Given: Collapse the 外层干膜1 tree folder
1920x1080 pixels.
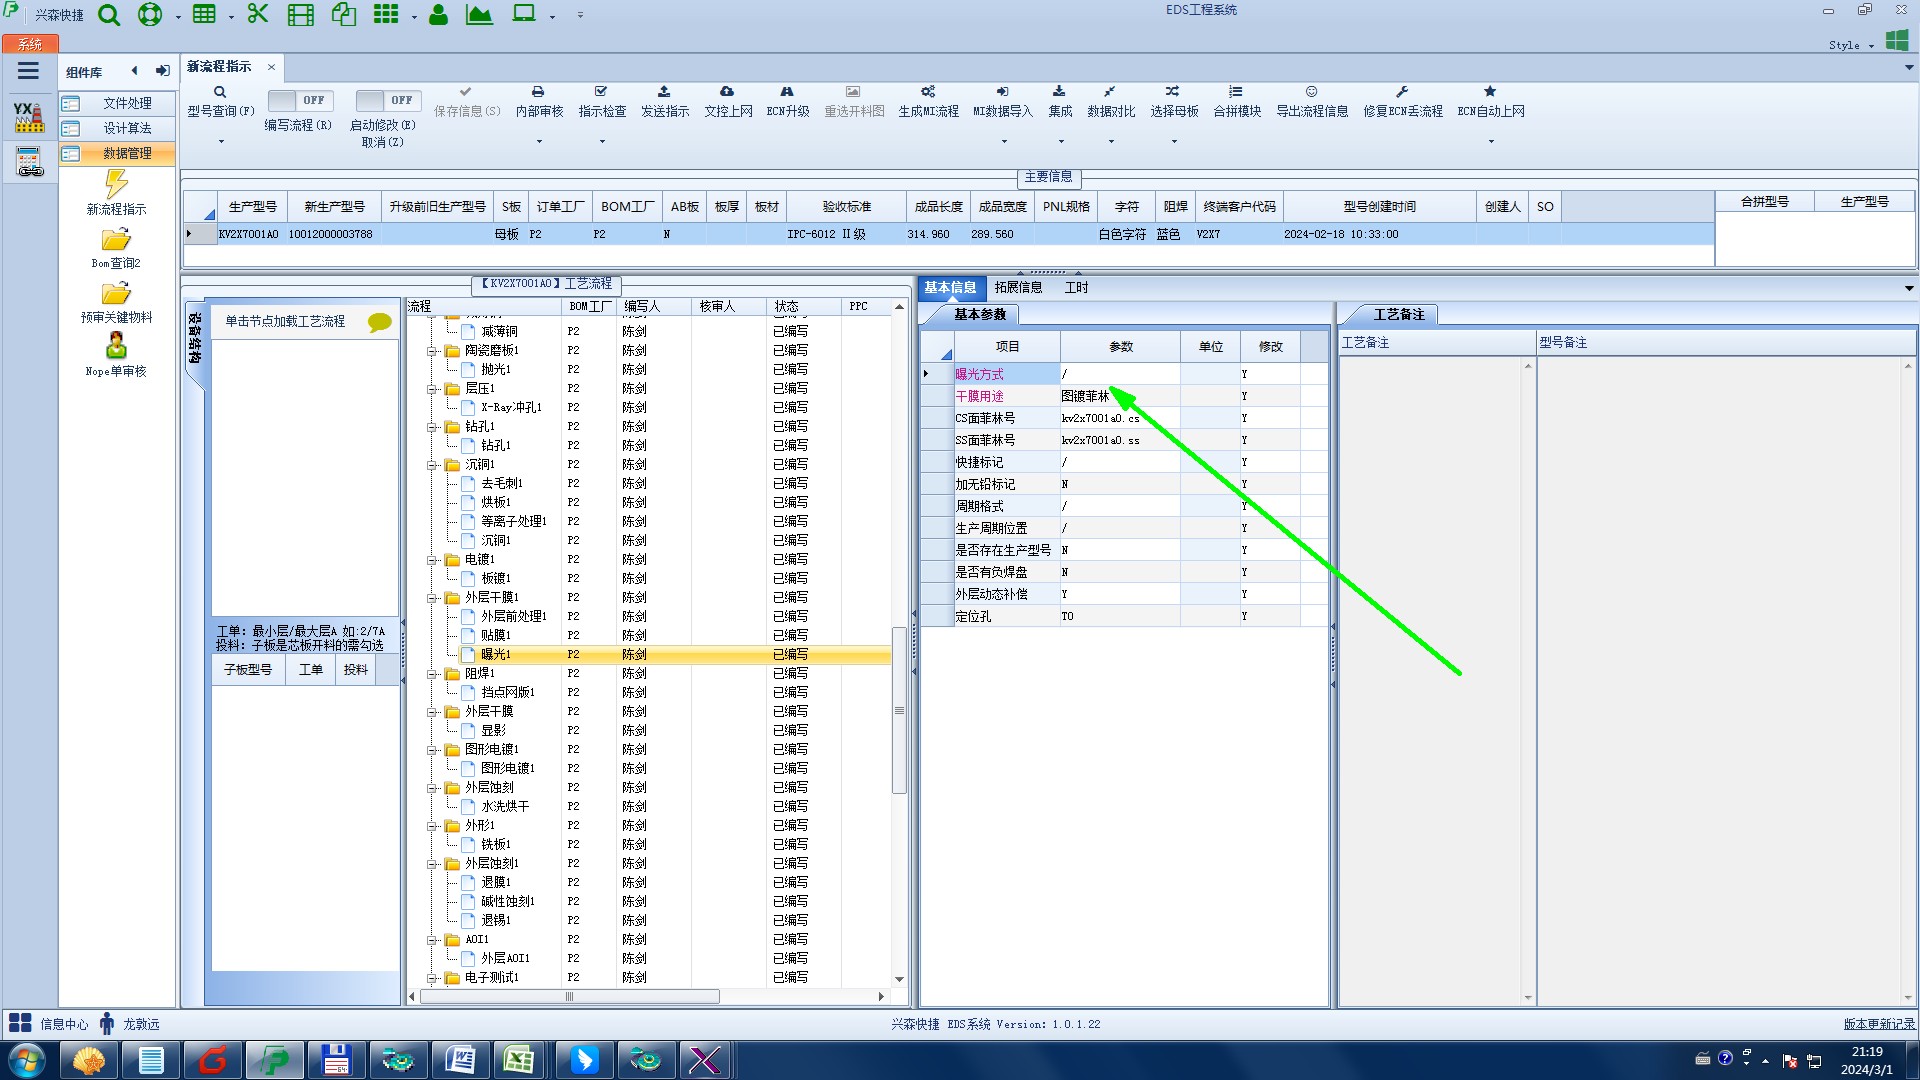Looking at the screenshot, I should coord(432,598).
